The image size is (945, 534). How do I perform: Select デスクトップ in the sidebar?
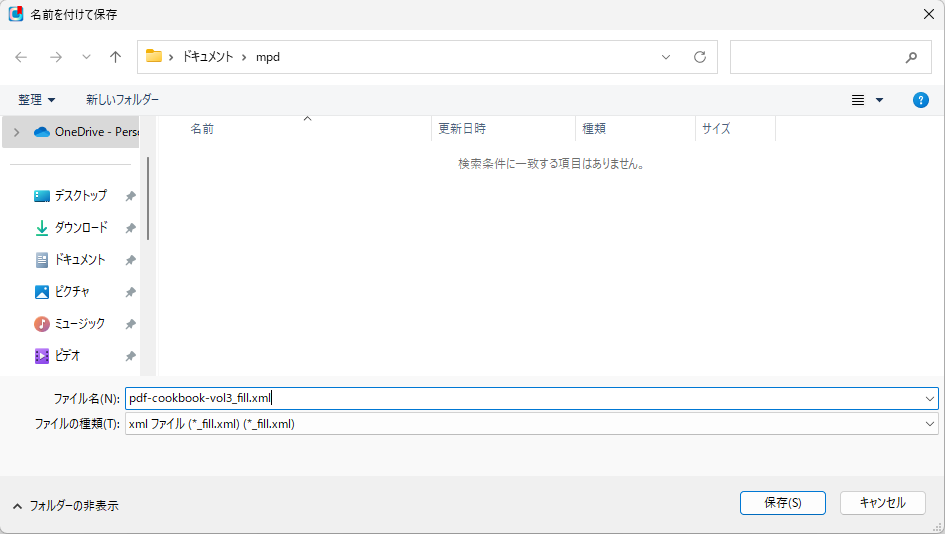point(80,196)
